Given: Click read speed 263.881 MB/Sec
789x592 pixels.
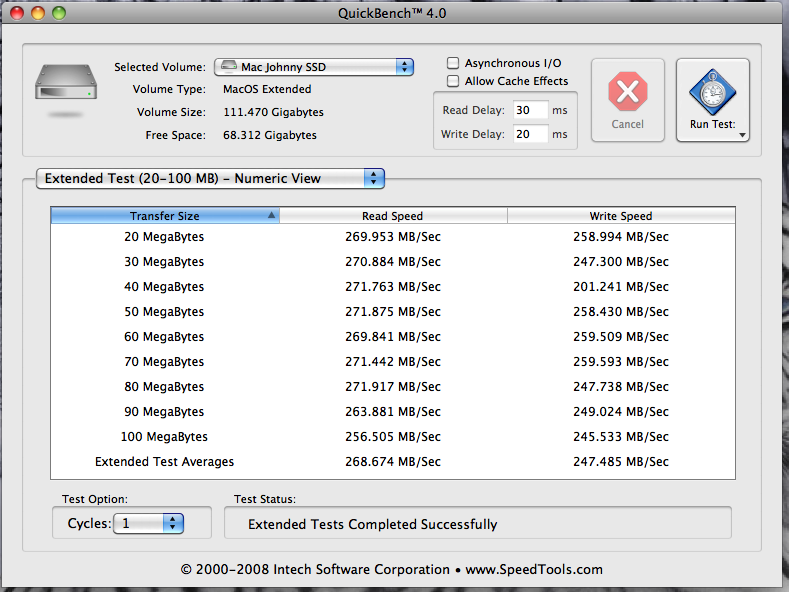Looking at the screenshot, I should click(x=393, y=412).
